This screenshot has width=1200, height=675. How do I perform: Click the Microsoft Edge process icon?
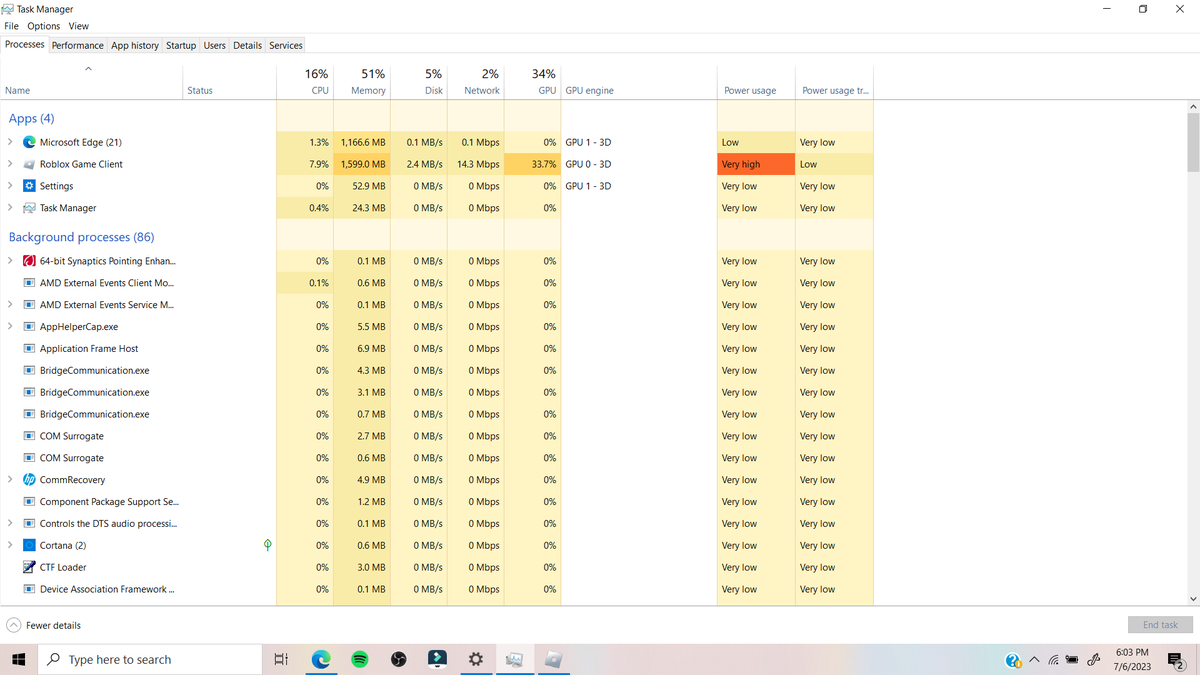pyautogui.click(x=29, y=142)
